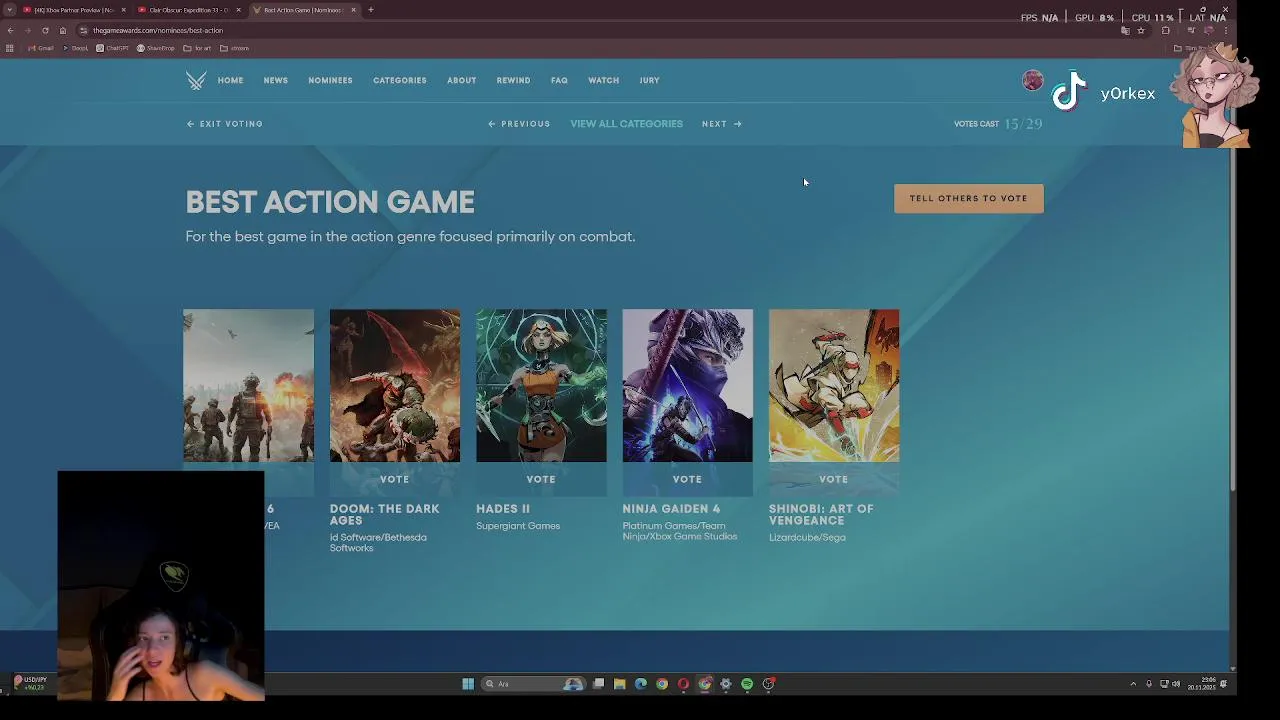Open the WATCH nav item

(603, 80)
